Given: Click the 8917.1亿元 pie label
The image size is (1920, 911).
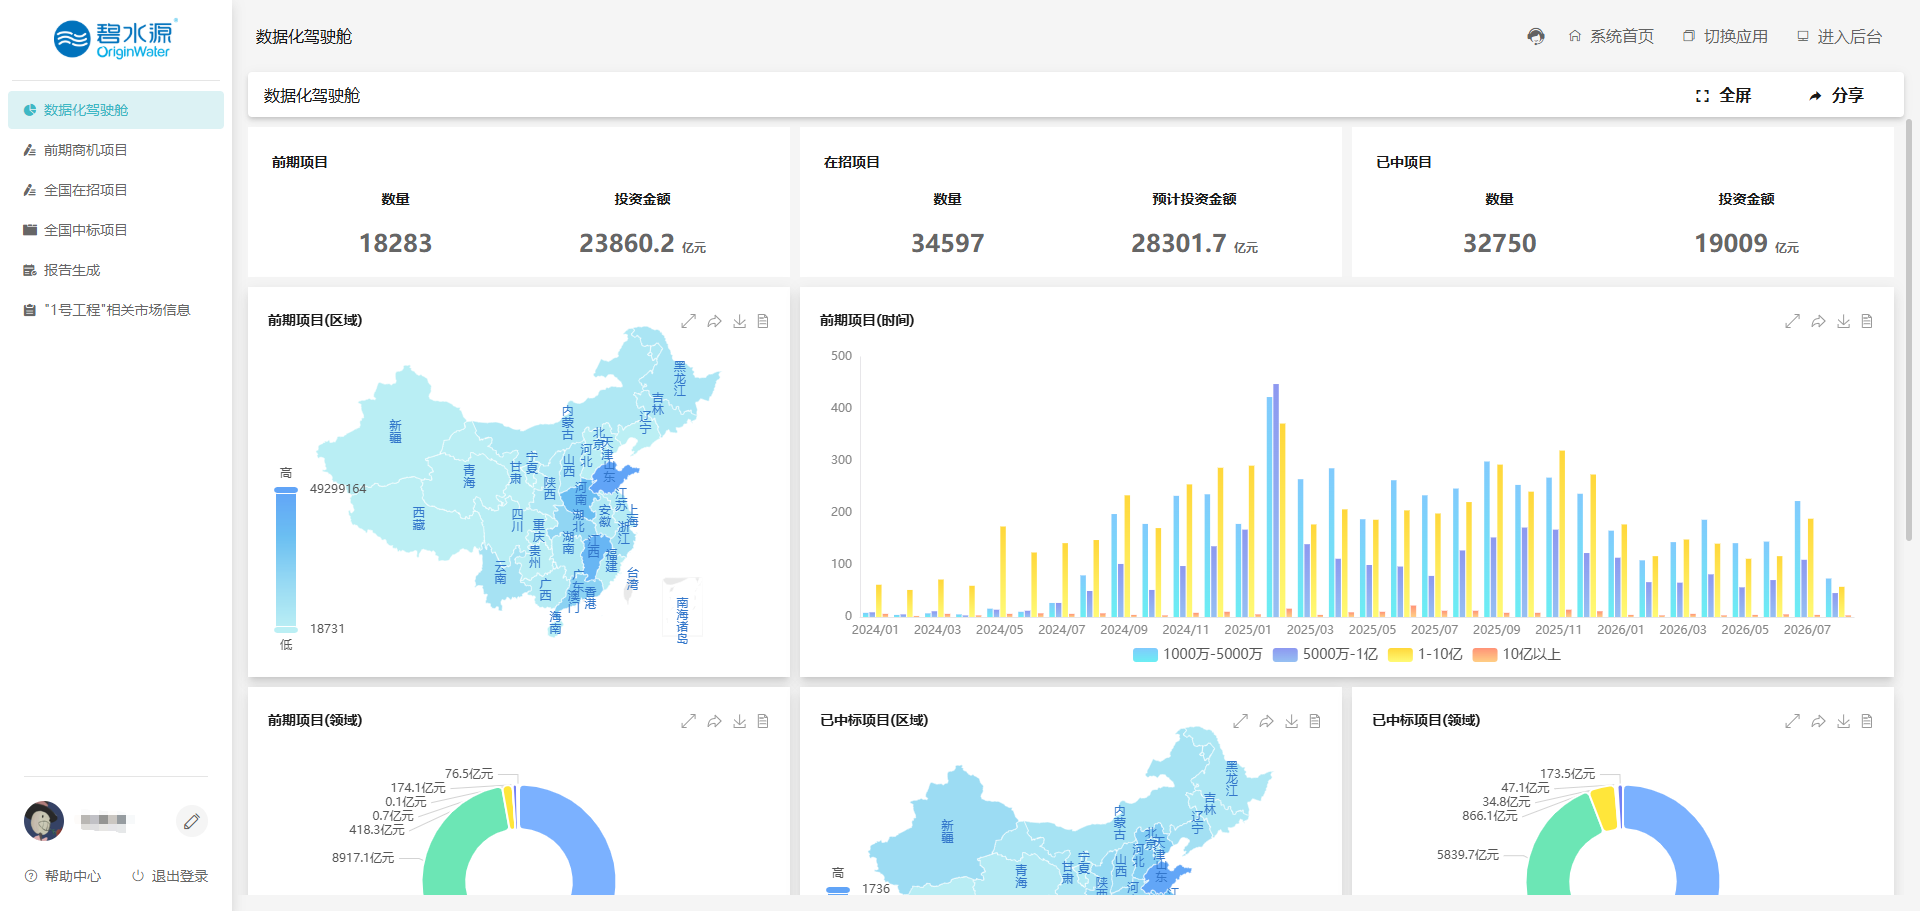Looking at the screenshot, I should [x=363, y=858].
